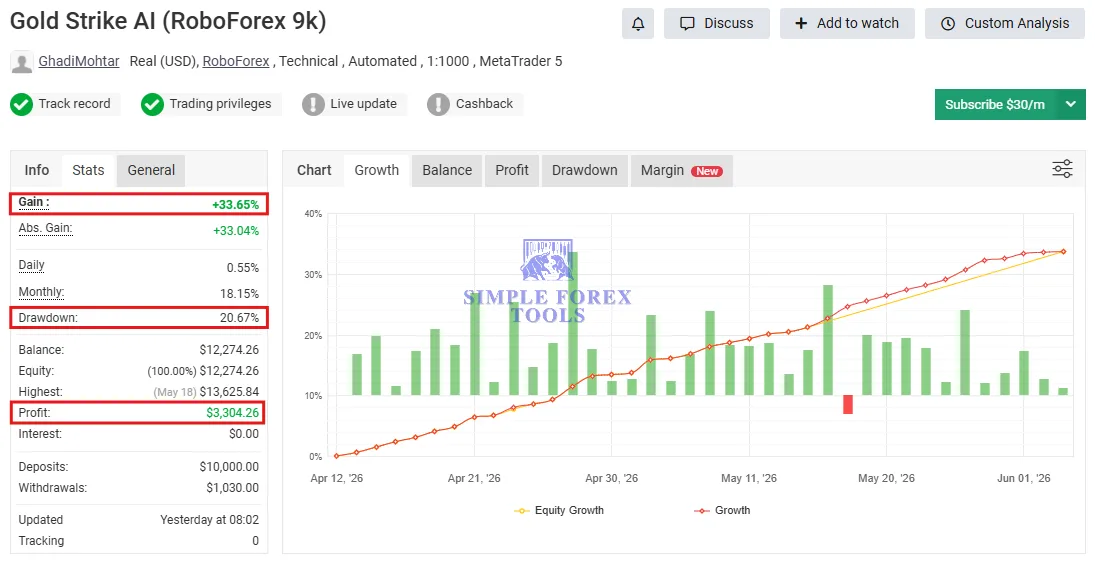The width and height of the screenshot is (1095, 565).
Task: Open chart settings sliders icon
Action: [1062, 169]
